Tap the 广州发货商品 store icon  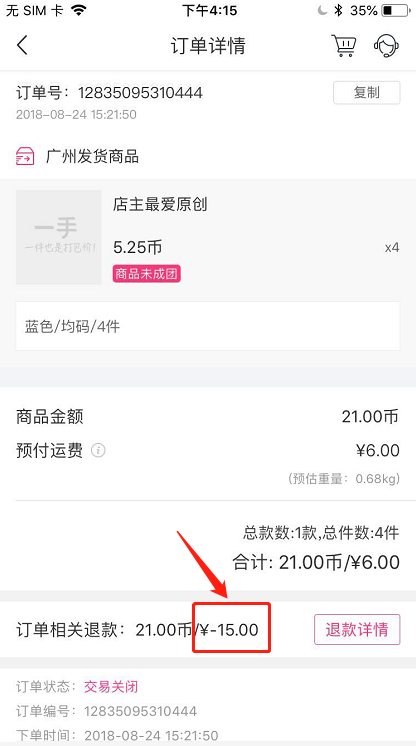[25, 156]
